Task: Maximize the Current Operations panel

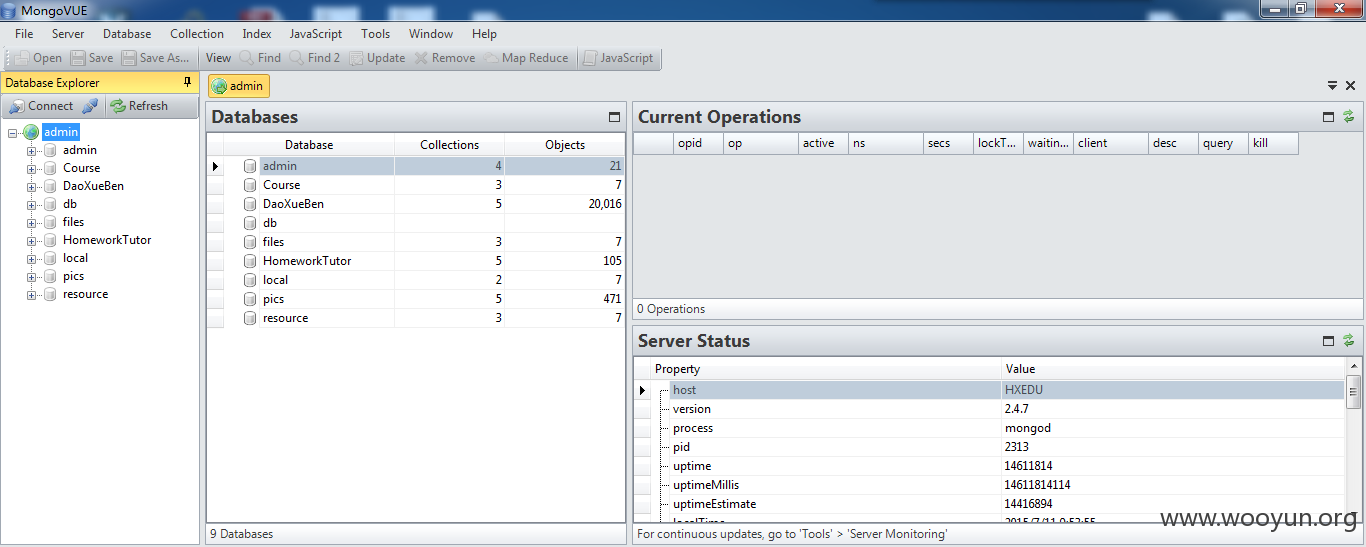Action: 1329,117
